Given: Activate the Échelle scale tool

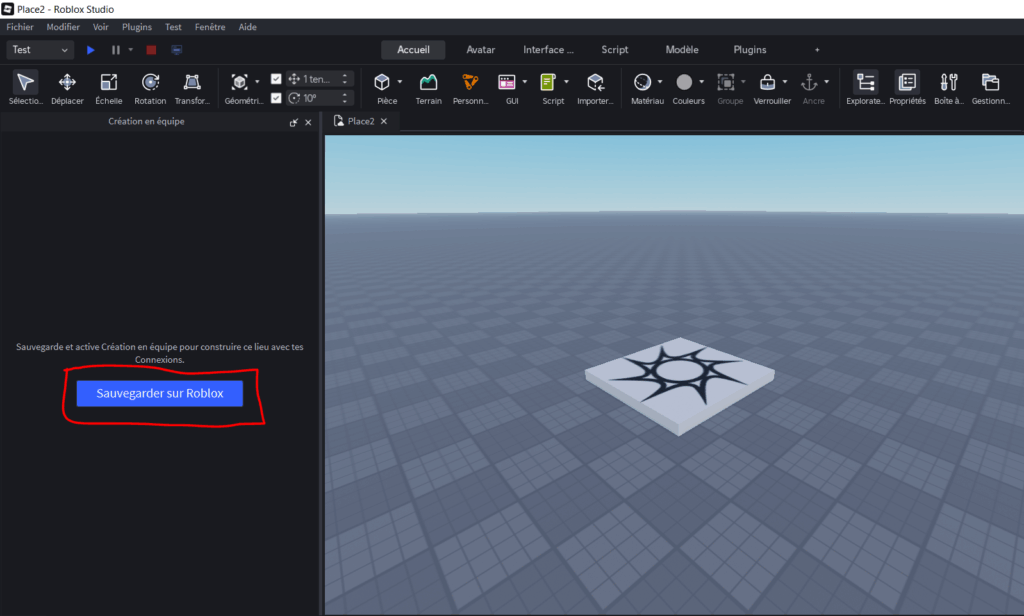Looking at the screenshot, I should [108, 84].
